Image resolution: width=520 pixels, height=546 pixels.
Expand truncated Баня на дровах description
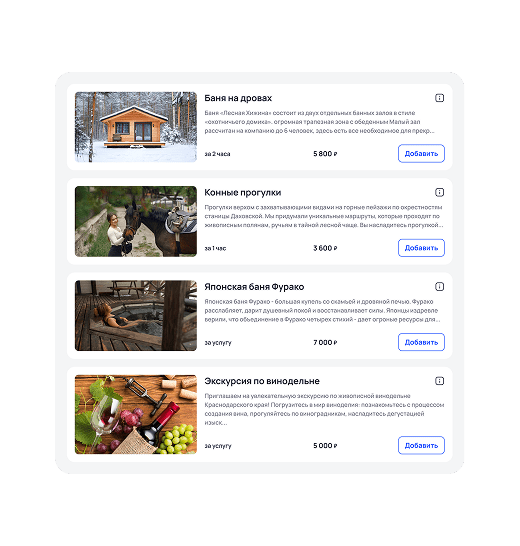[319, 122]
